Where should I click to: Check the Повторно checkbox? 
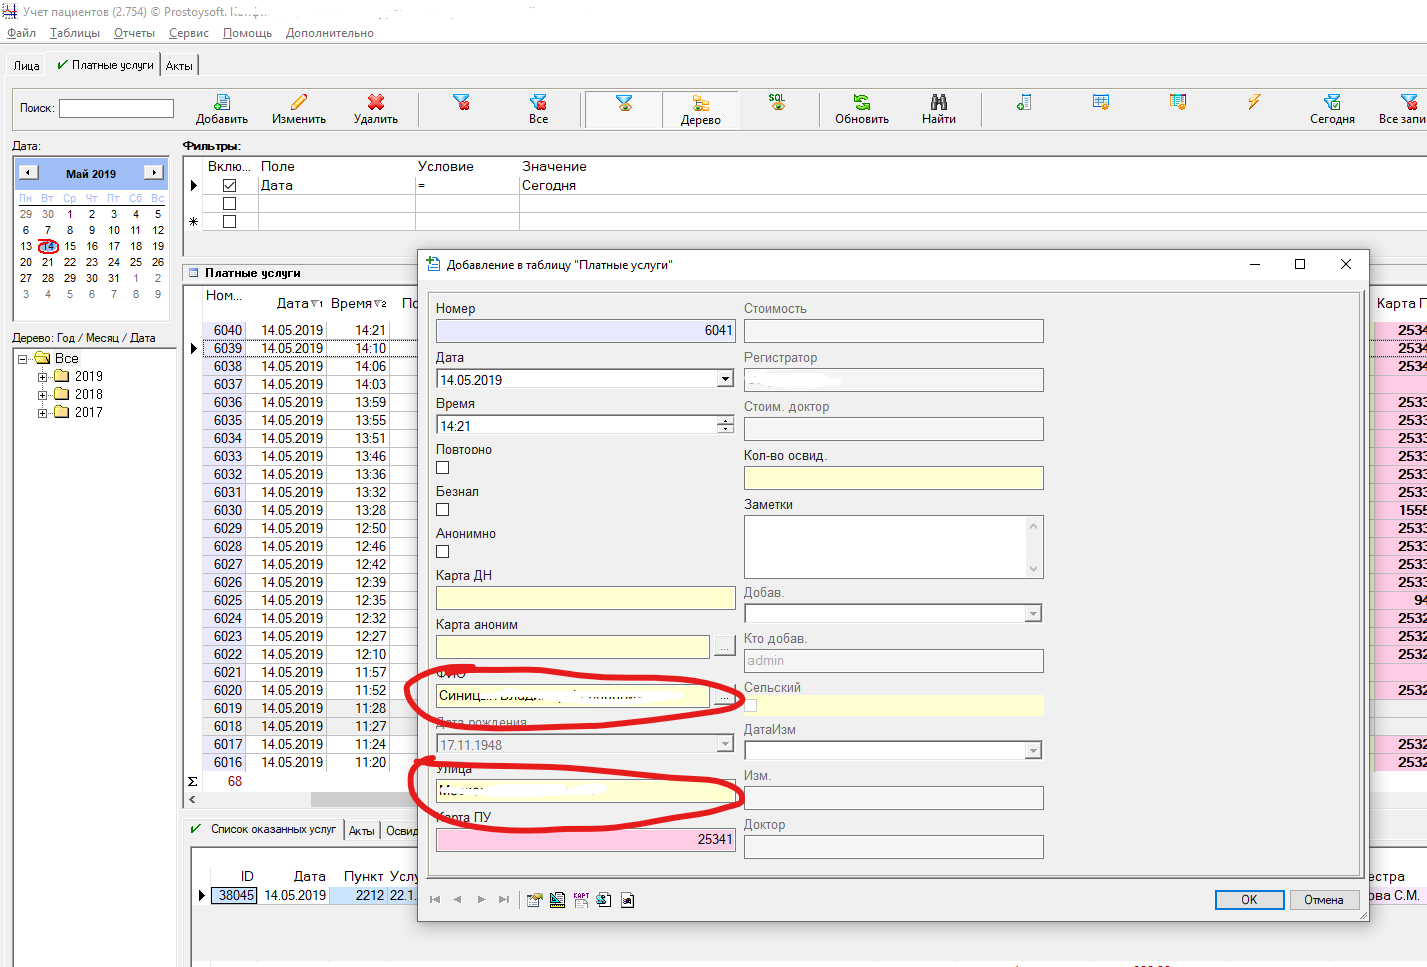[443, 468]
